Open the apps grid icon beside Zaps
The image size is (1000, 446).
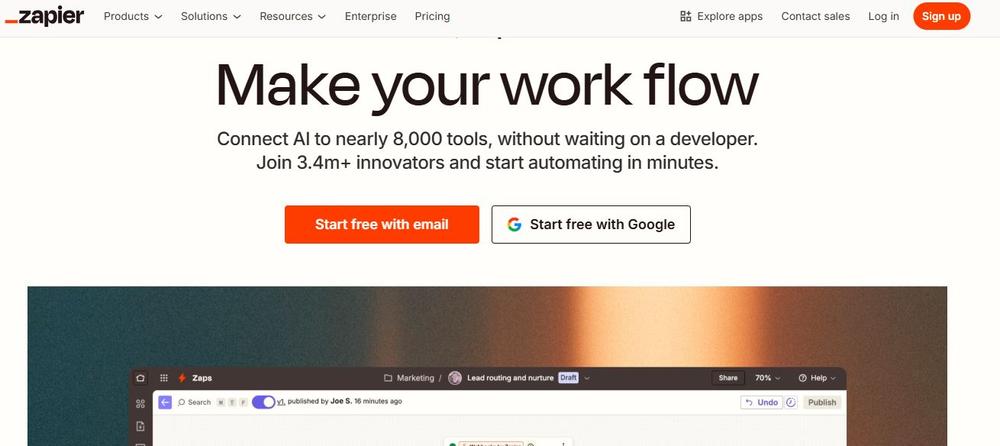(163, 378)
